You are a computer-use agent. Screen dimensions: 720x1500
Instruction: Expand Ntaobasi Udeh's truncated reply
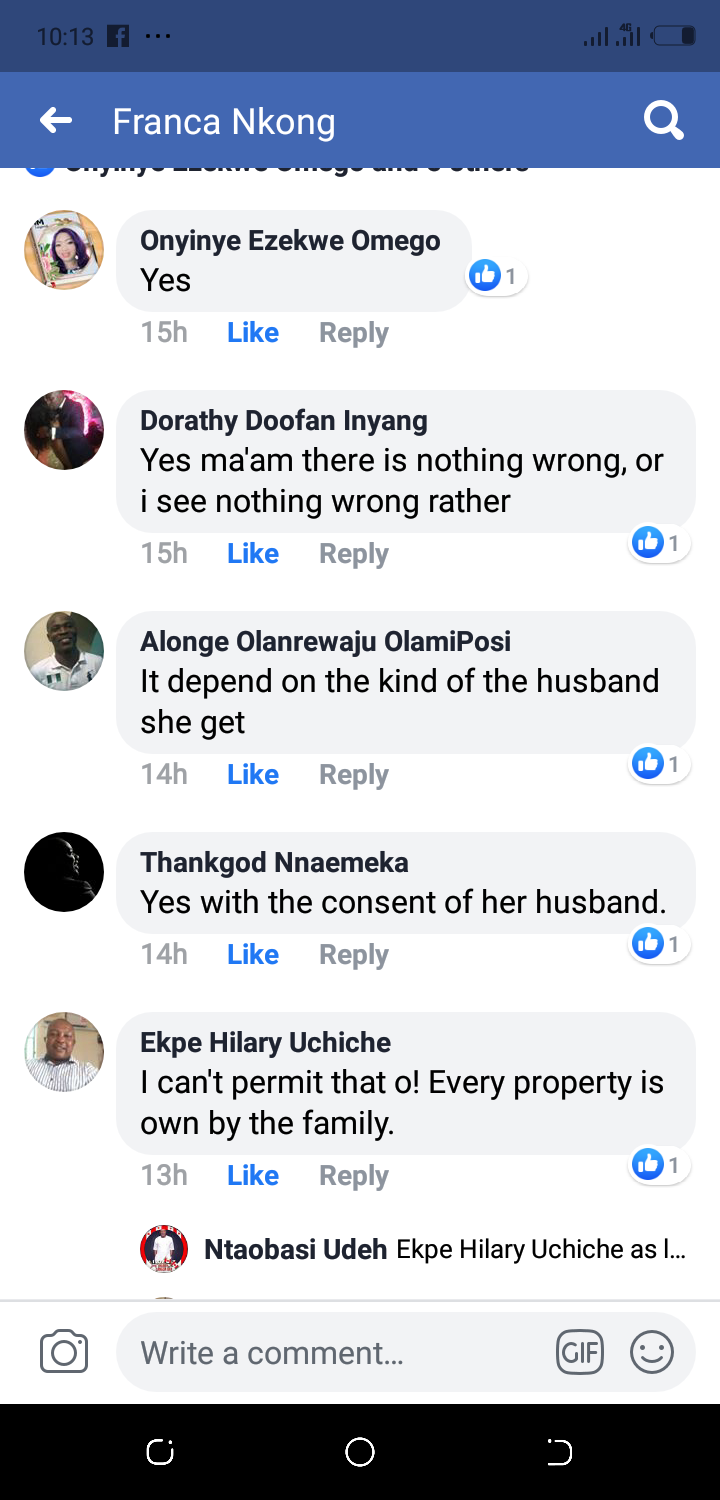540,1249
